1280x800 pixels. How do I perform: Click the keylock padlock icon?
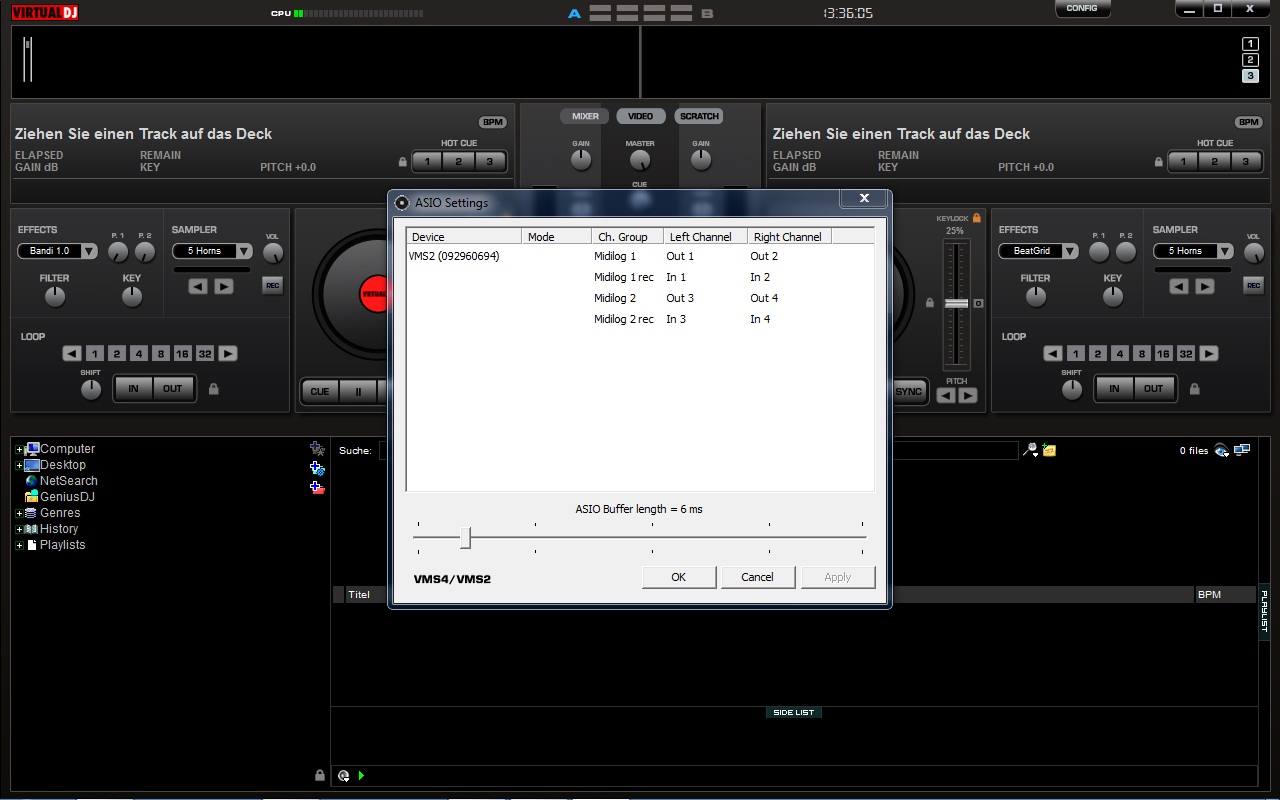[x=976, y=218]
